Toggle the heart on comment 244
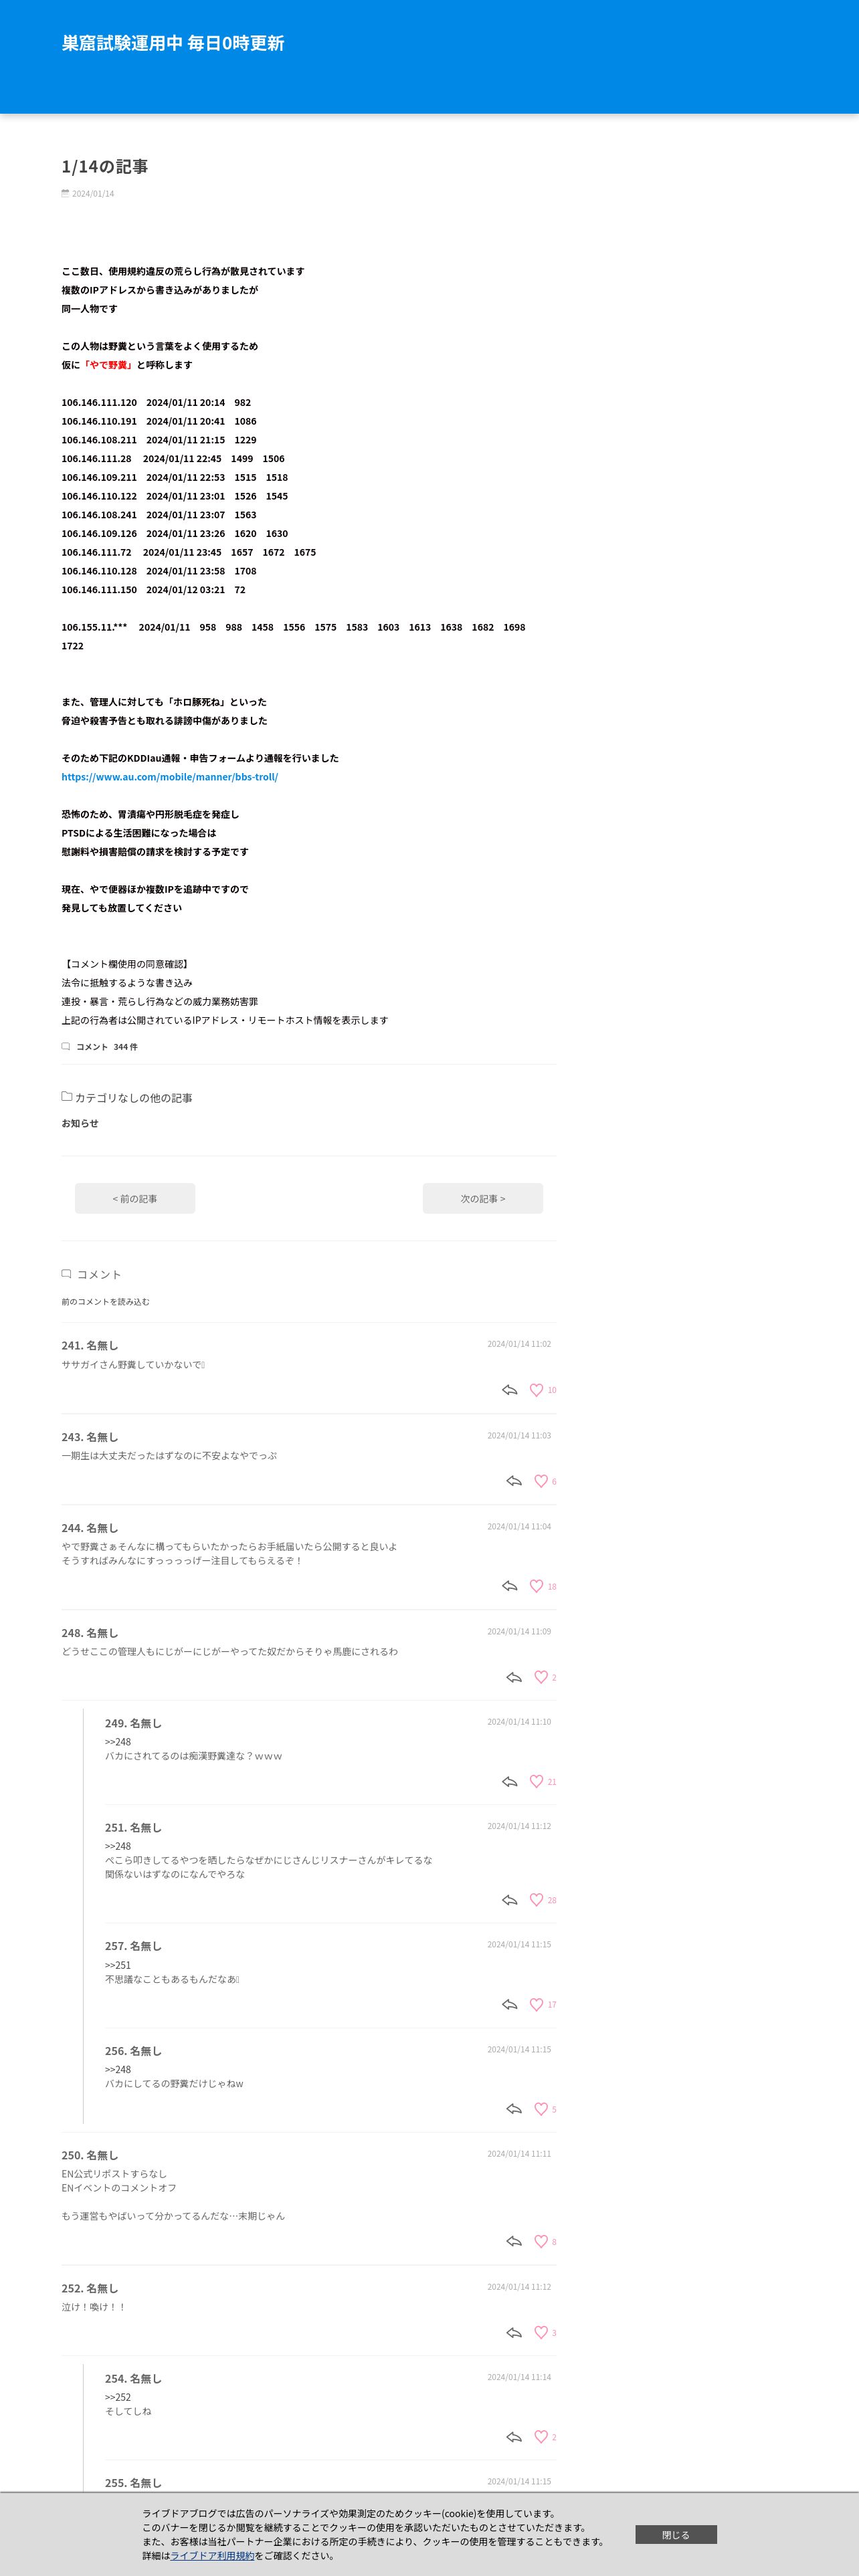859x2576 pixels. pyautogui.click(x=536, y=1586)
